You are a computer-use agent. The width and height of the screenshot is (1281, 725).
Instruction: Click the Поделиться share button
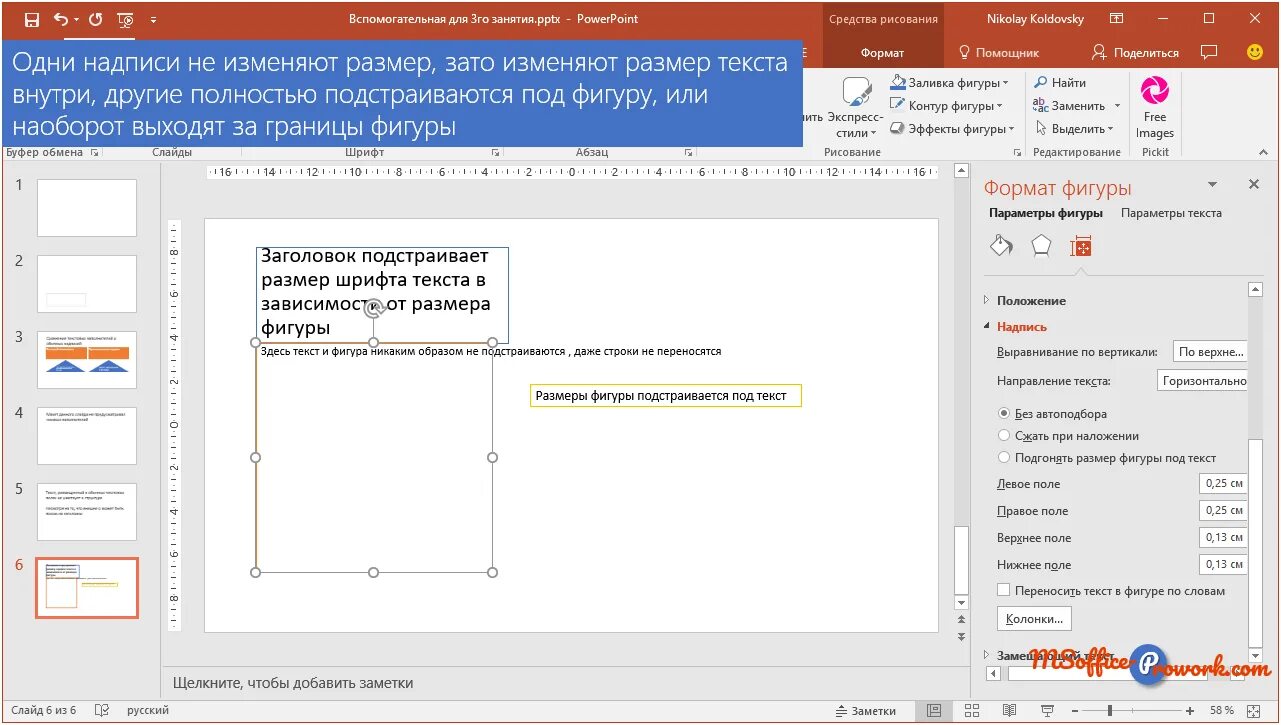click(x=1136, y=52)
